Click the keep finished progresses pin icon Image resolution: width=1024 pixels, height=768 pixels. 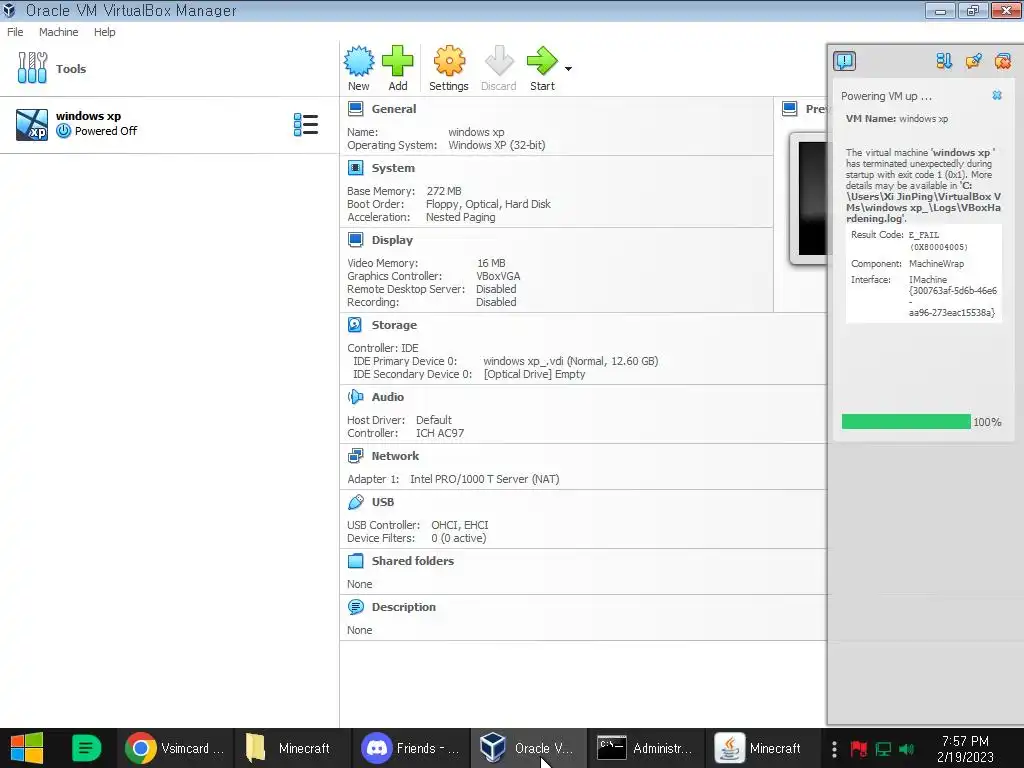pos(973,61)
